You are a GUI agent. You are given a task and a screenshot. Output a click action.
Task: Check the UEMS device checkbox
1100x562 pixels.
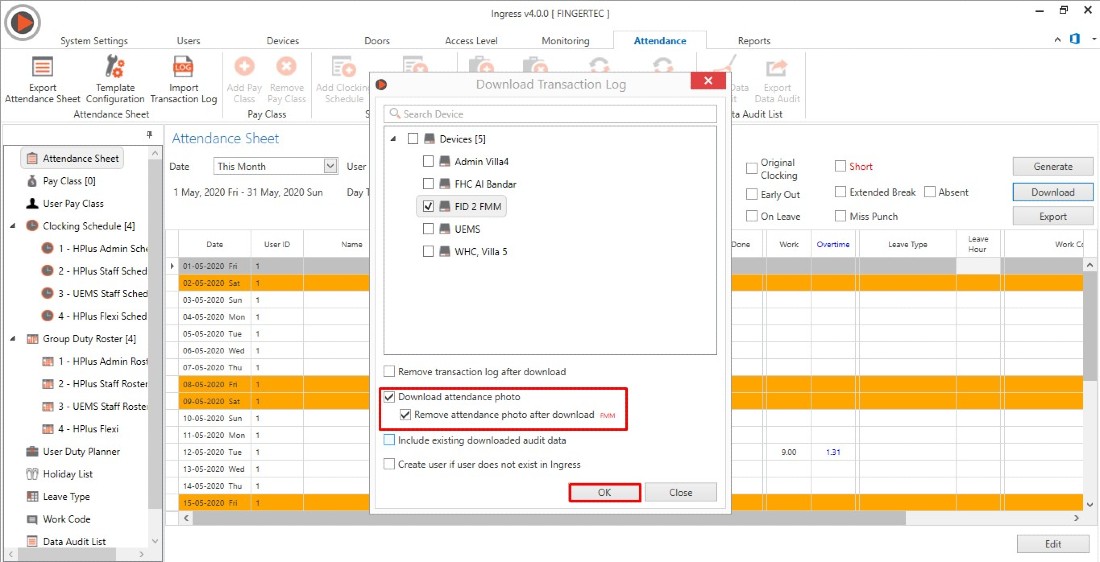click(428, 229)
